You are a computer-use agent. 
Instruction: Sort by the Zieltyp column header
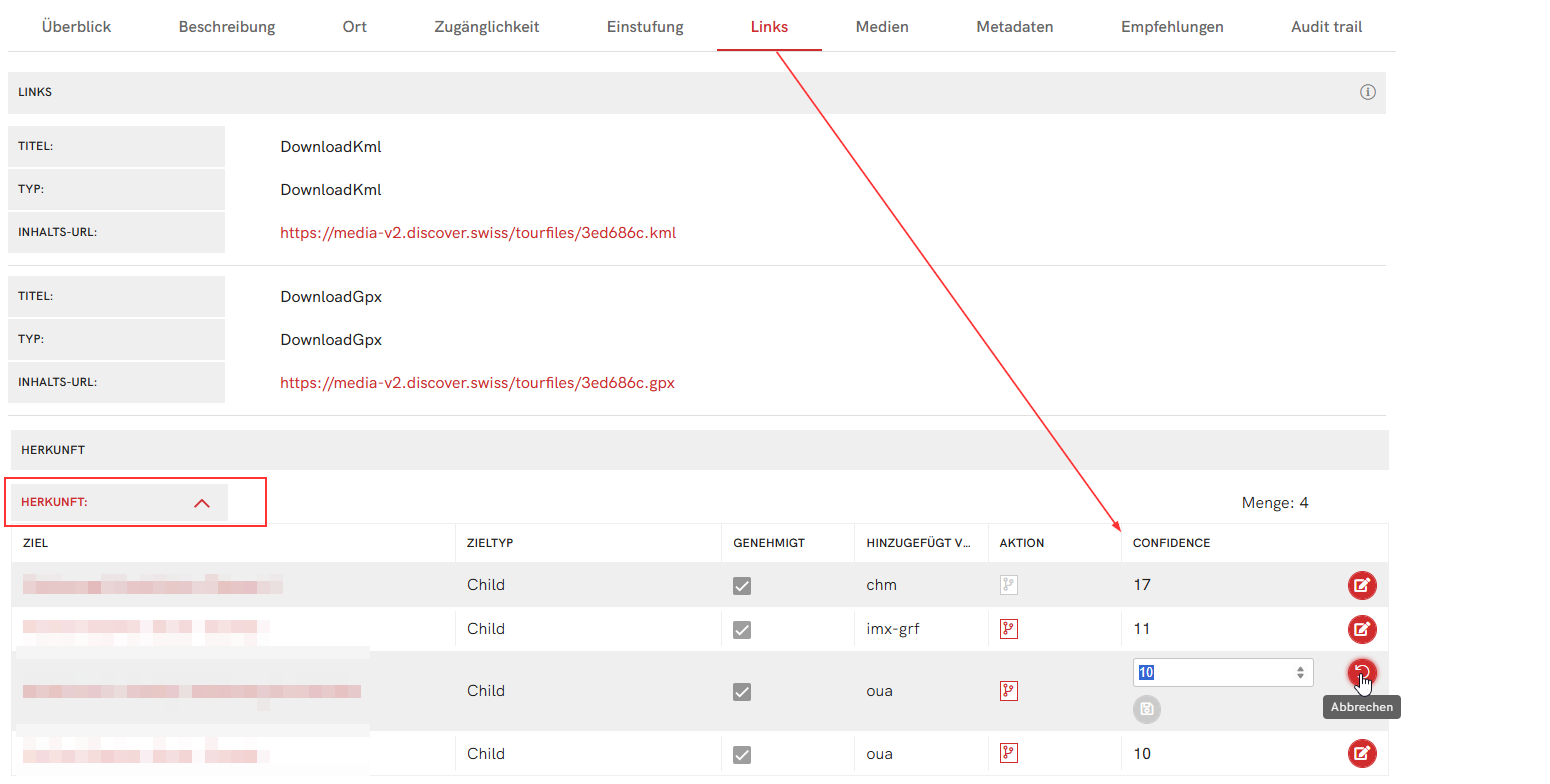[x=490, y=543]
